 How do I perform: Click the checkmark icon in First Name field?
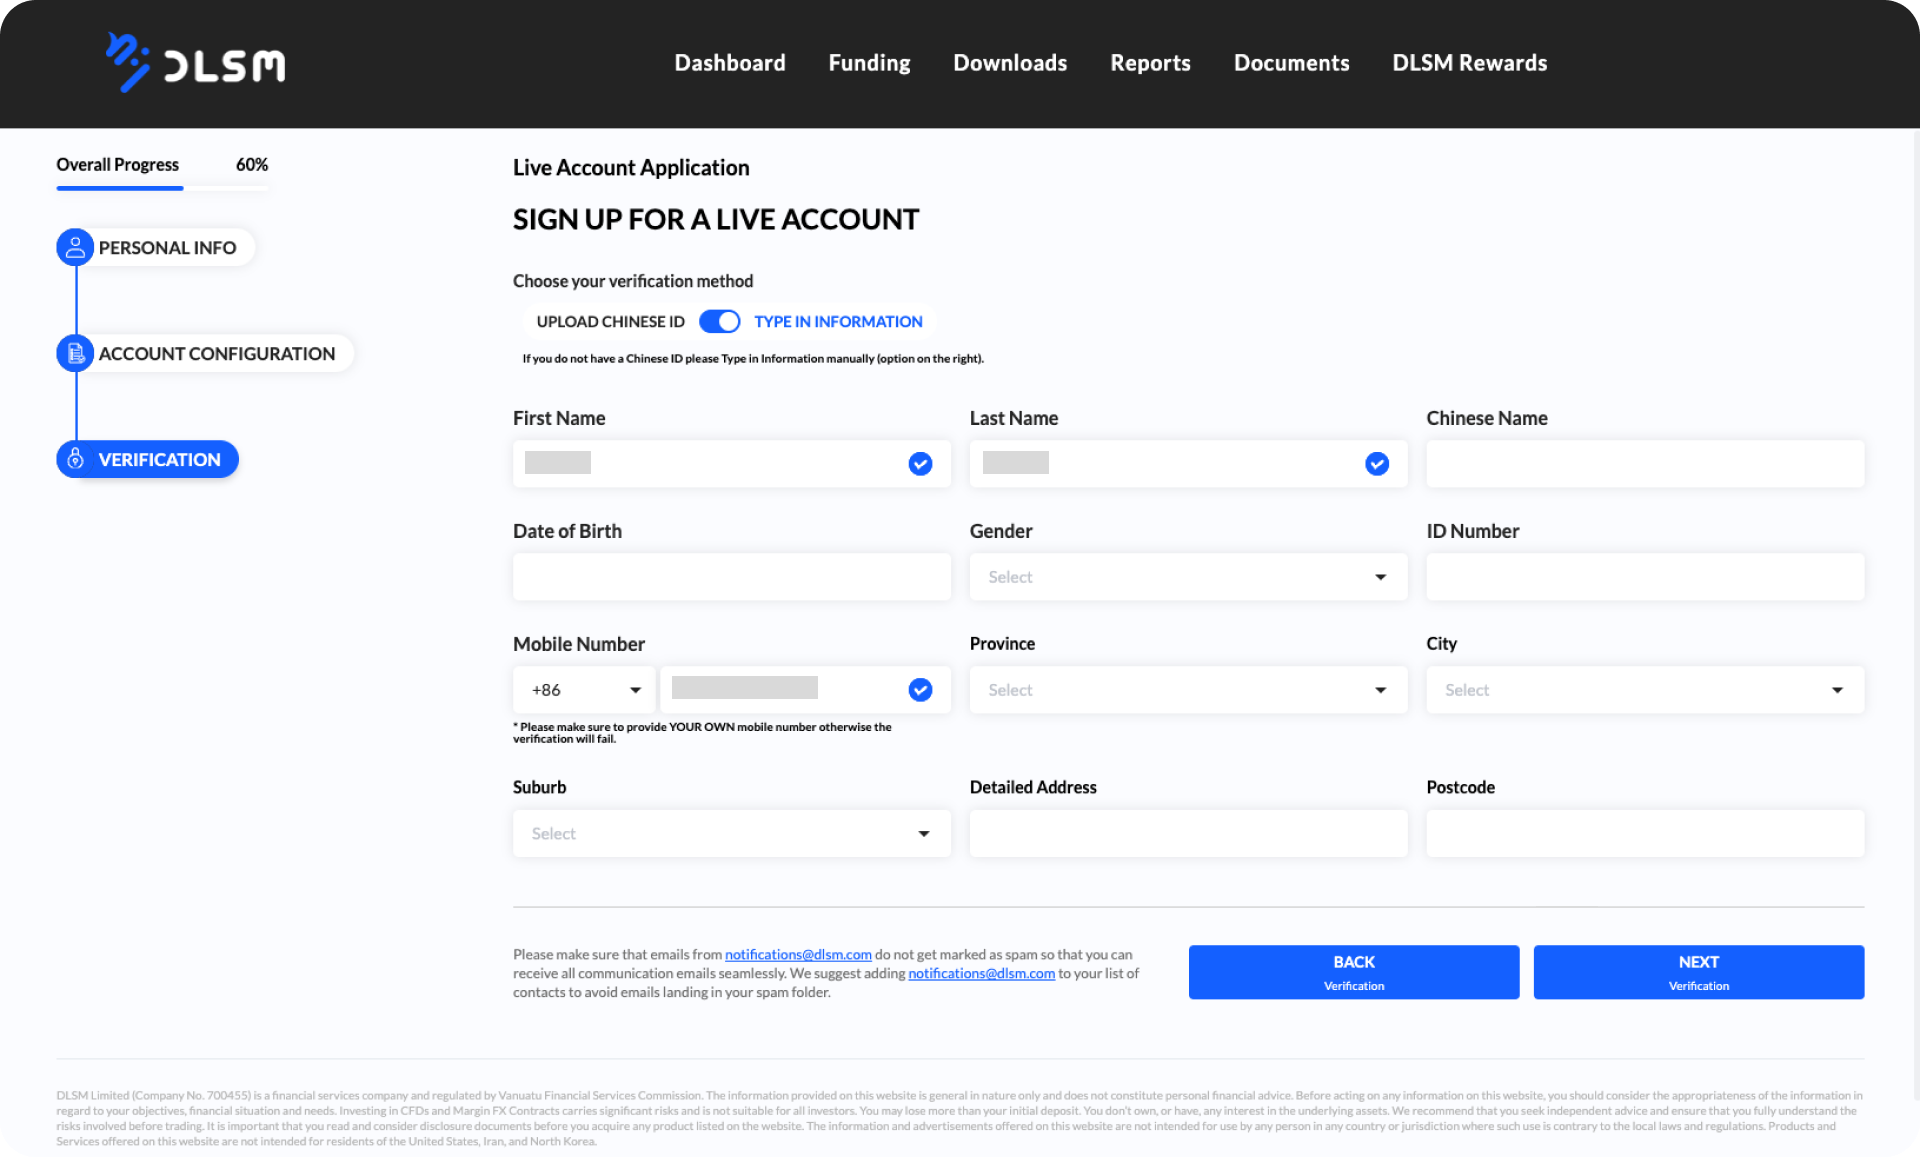919,463
